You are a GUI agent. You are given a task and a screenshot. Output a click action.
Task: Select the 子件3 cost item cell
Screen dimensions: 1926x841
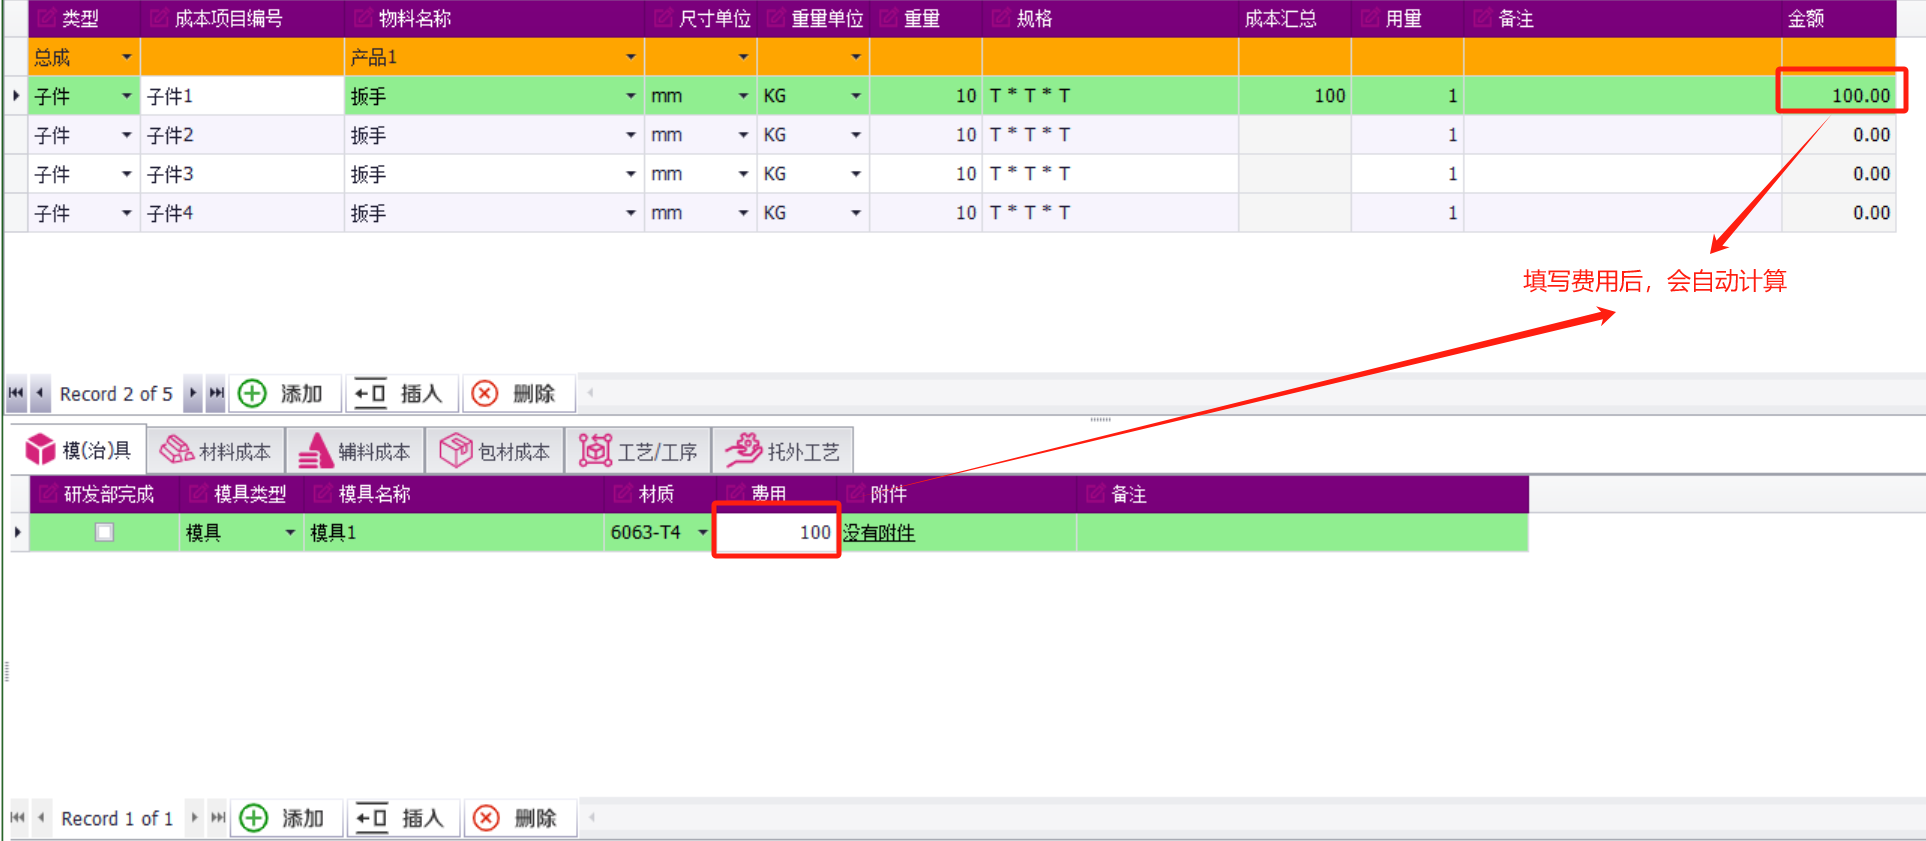[x=240, y=175]
